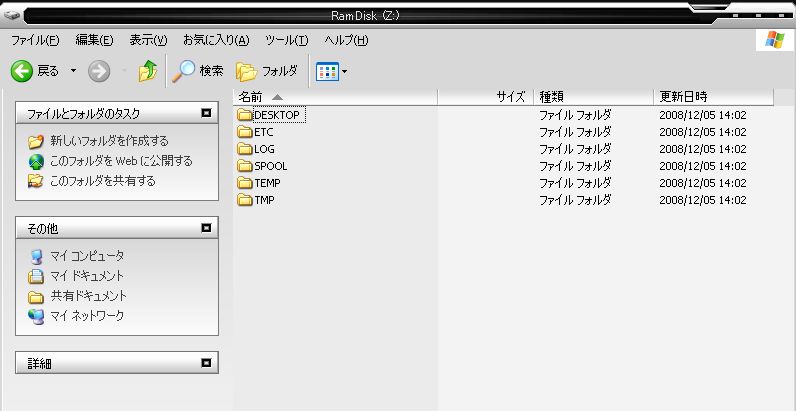This screenshot has width=796, height=411.
Task: Open 共有ドキュメント link
Action: pyautogui.click(x=89, y=296)
